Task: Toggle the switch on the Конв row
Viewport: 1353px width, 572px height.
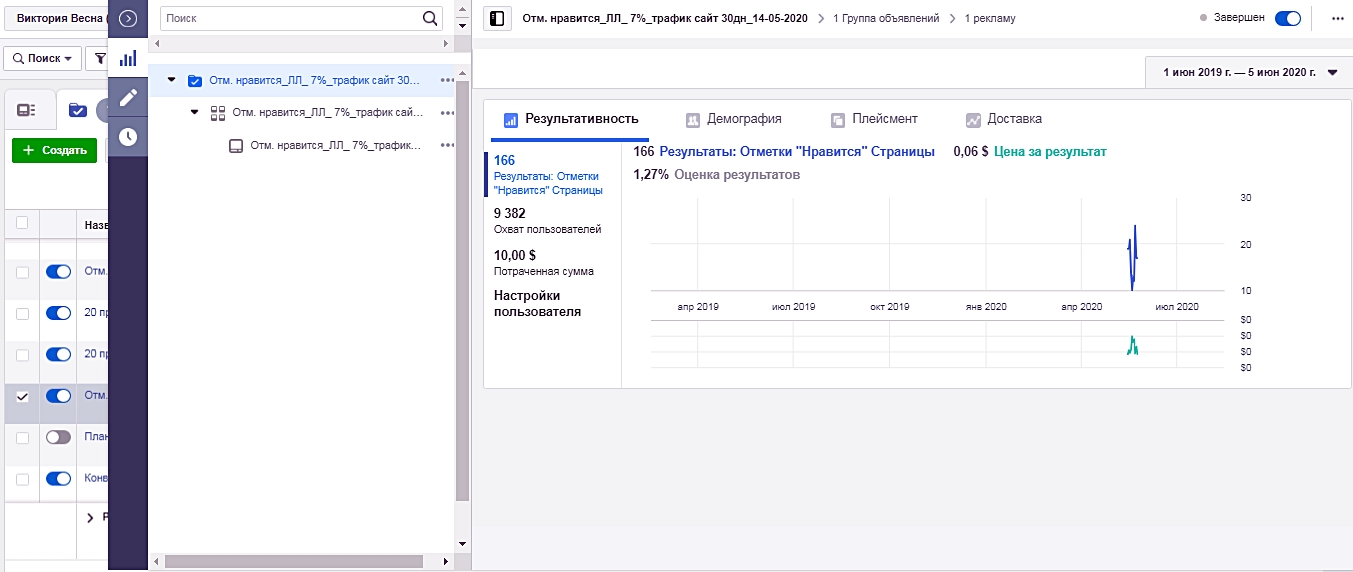Action: click(59, 478)
